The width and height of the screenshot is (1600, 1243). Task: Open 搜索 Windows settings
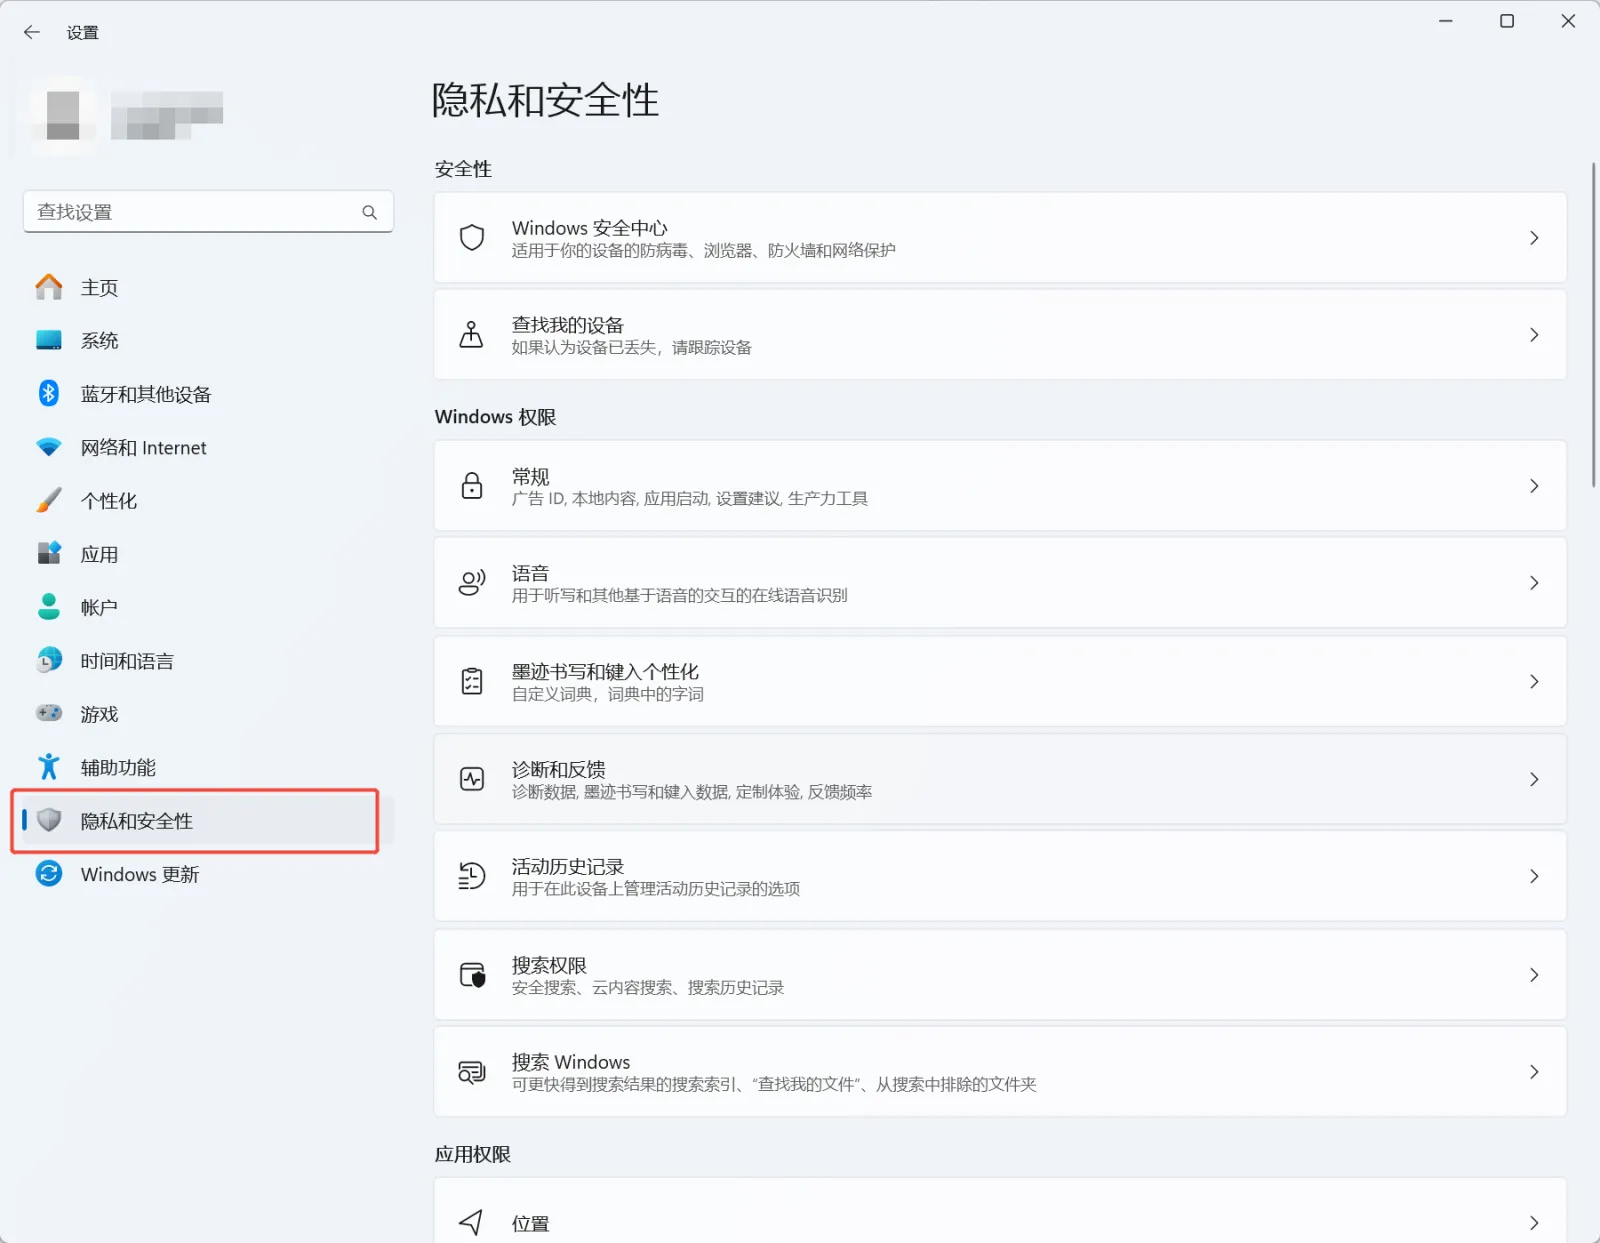[1000, 1072]
